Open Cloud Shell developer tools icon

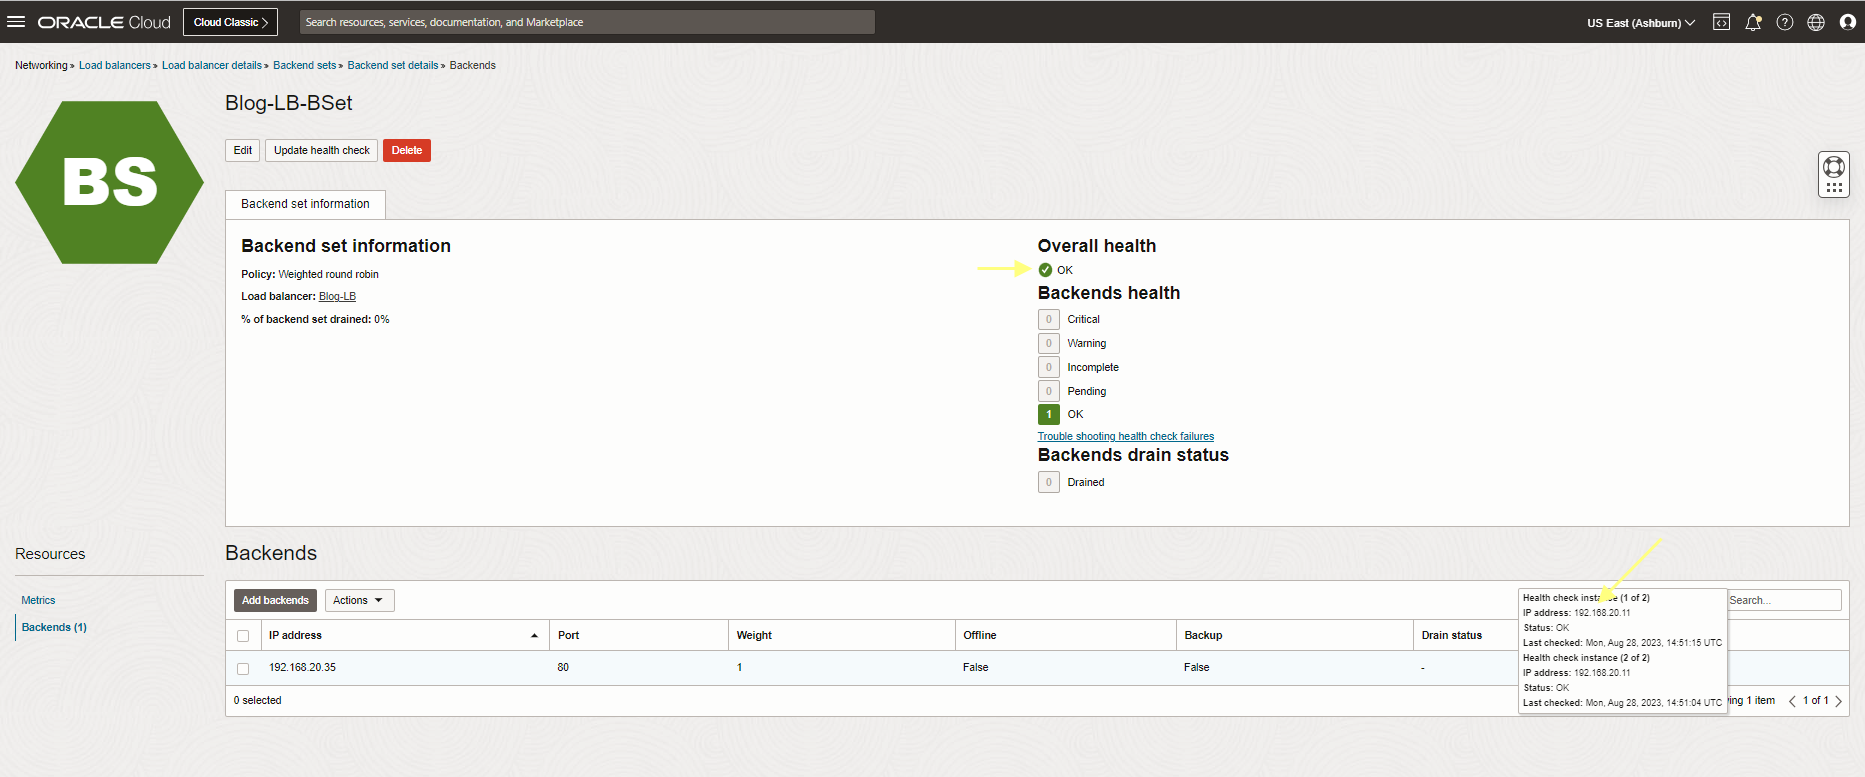pyautogui.click(x=1721, y=22)
